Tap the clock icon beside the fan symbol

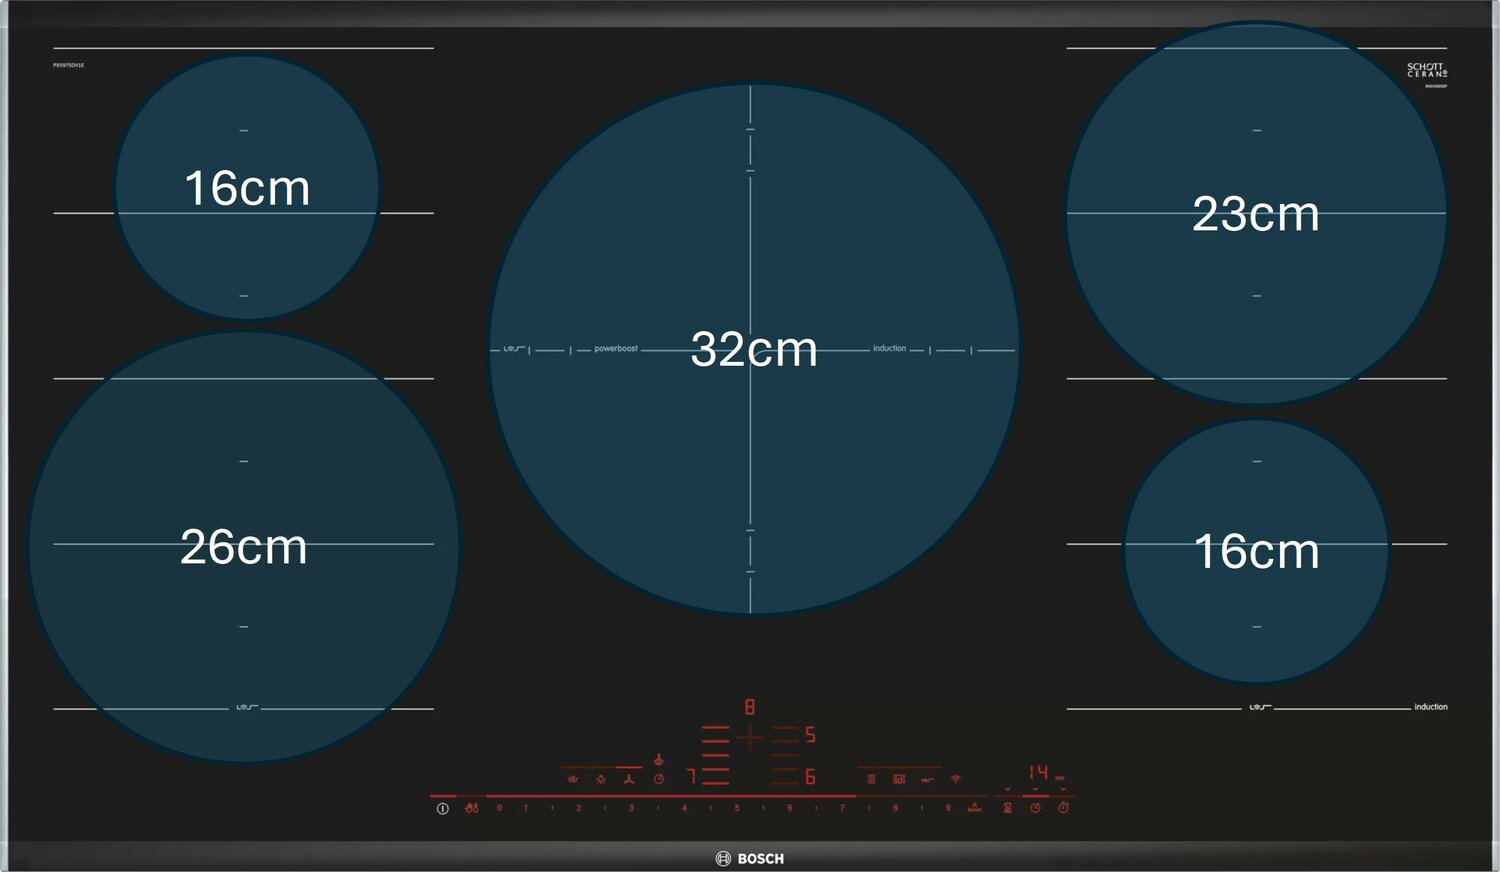click(x=659, y=779)
